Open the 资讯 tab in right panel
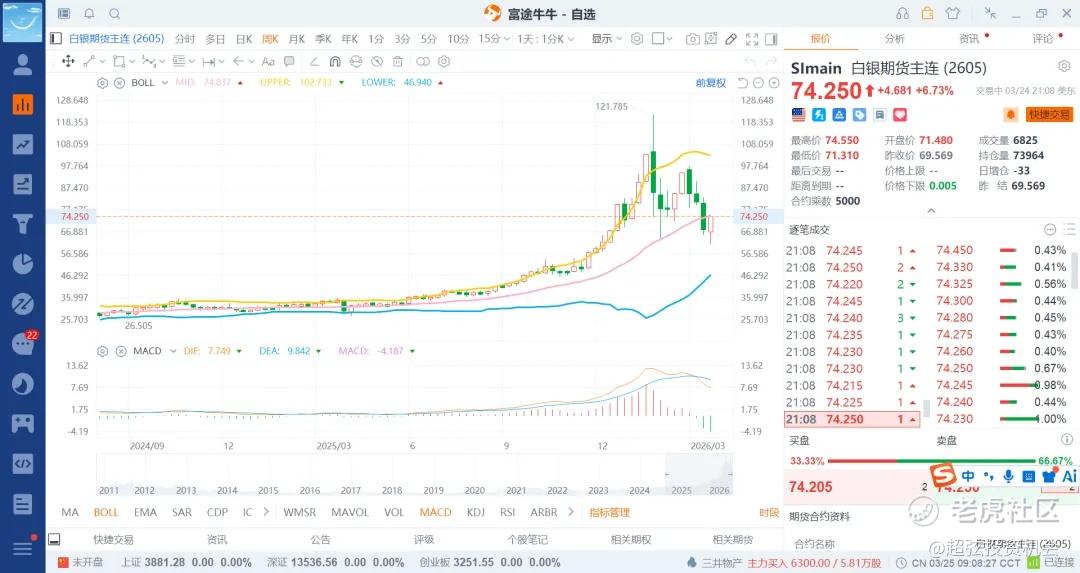 [x=969, y=39]
